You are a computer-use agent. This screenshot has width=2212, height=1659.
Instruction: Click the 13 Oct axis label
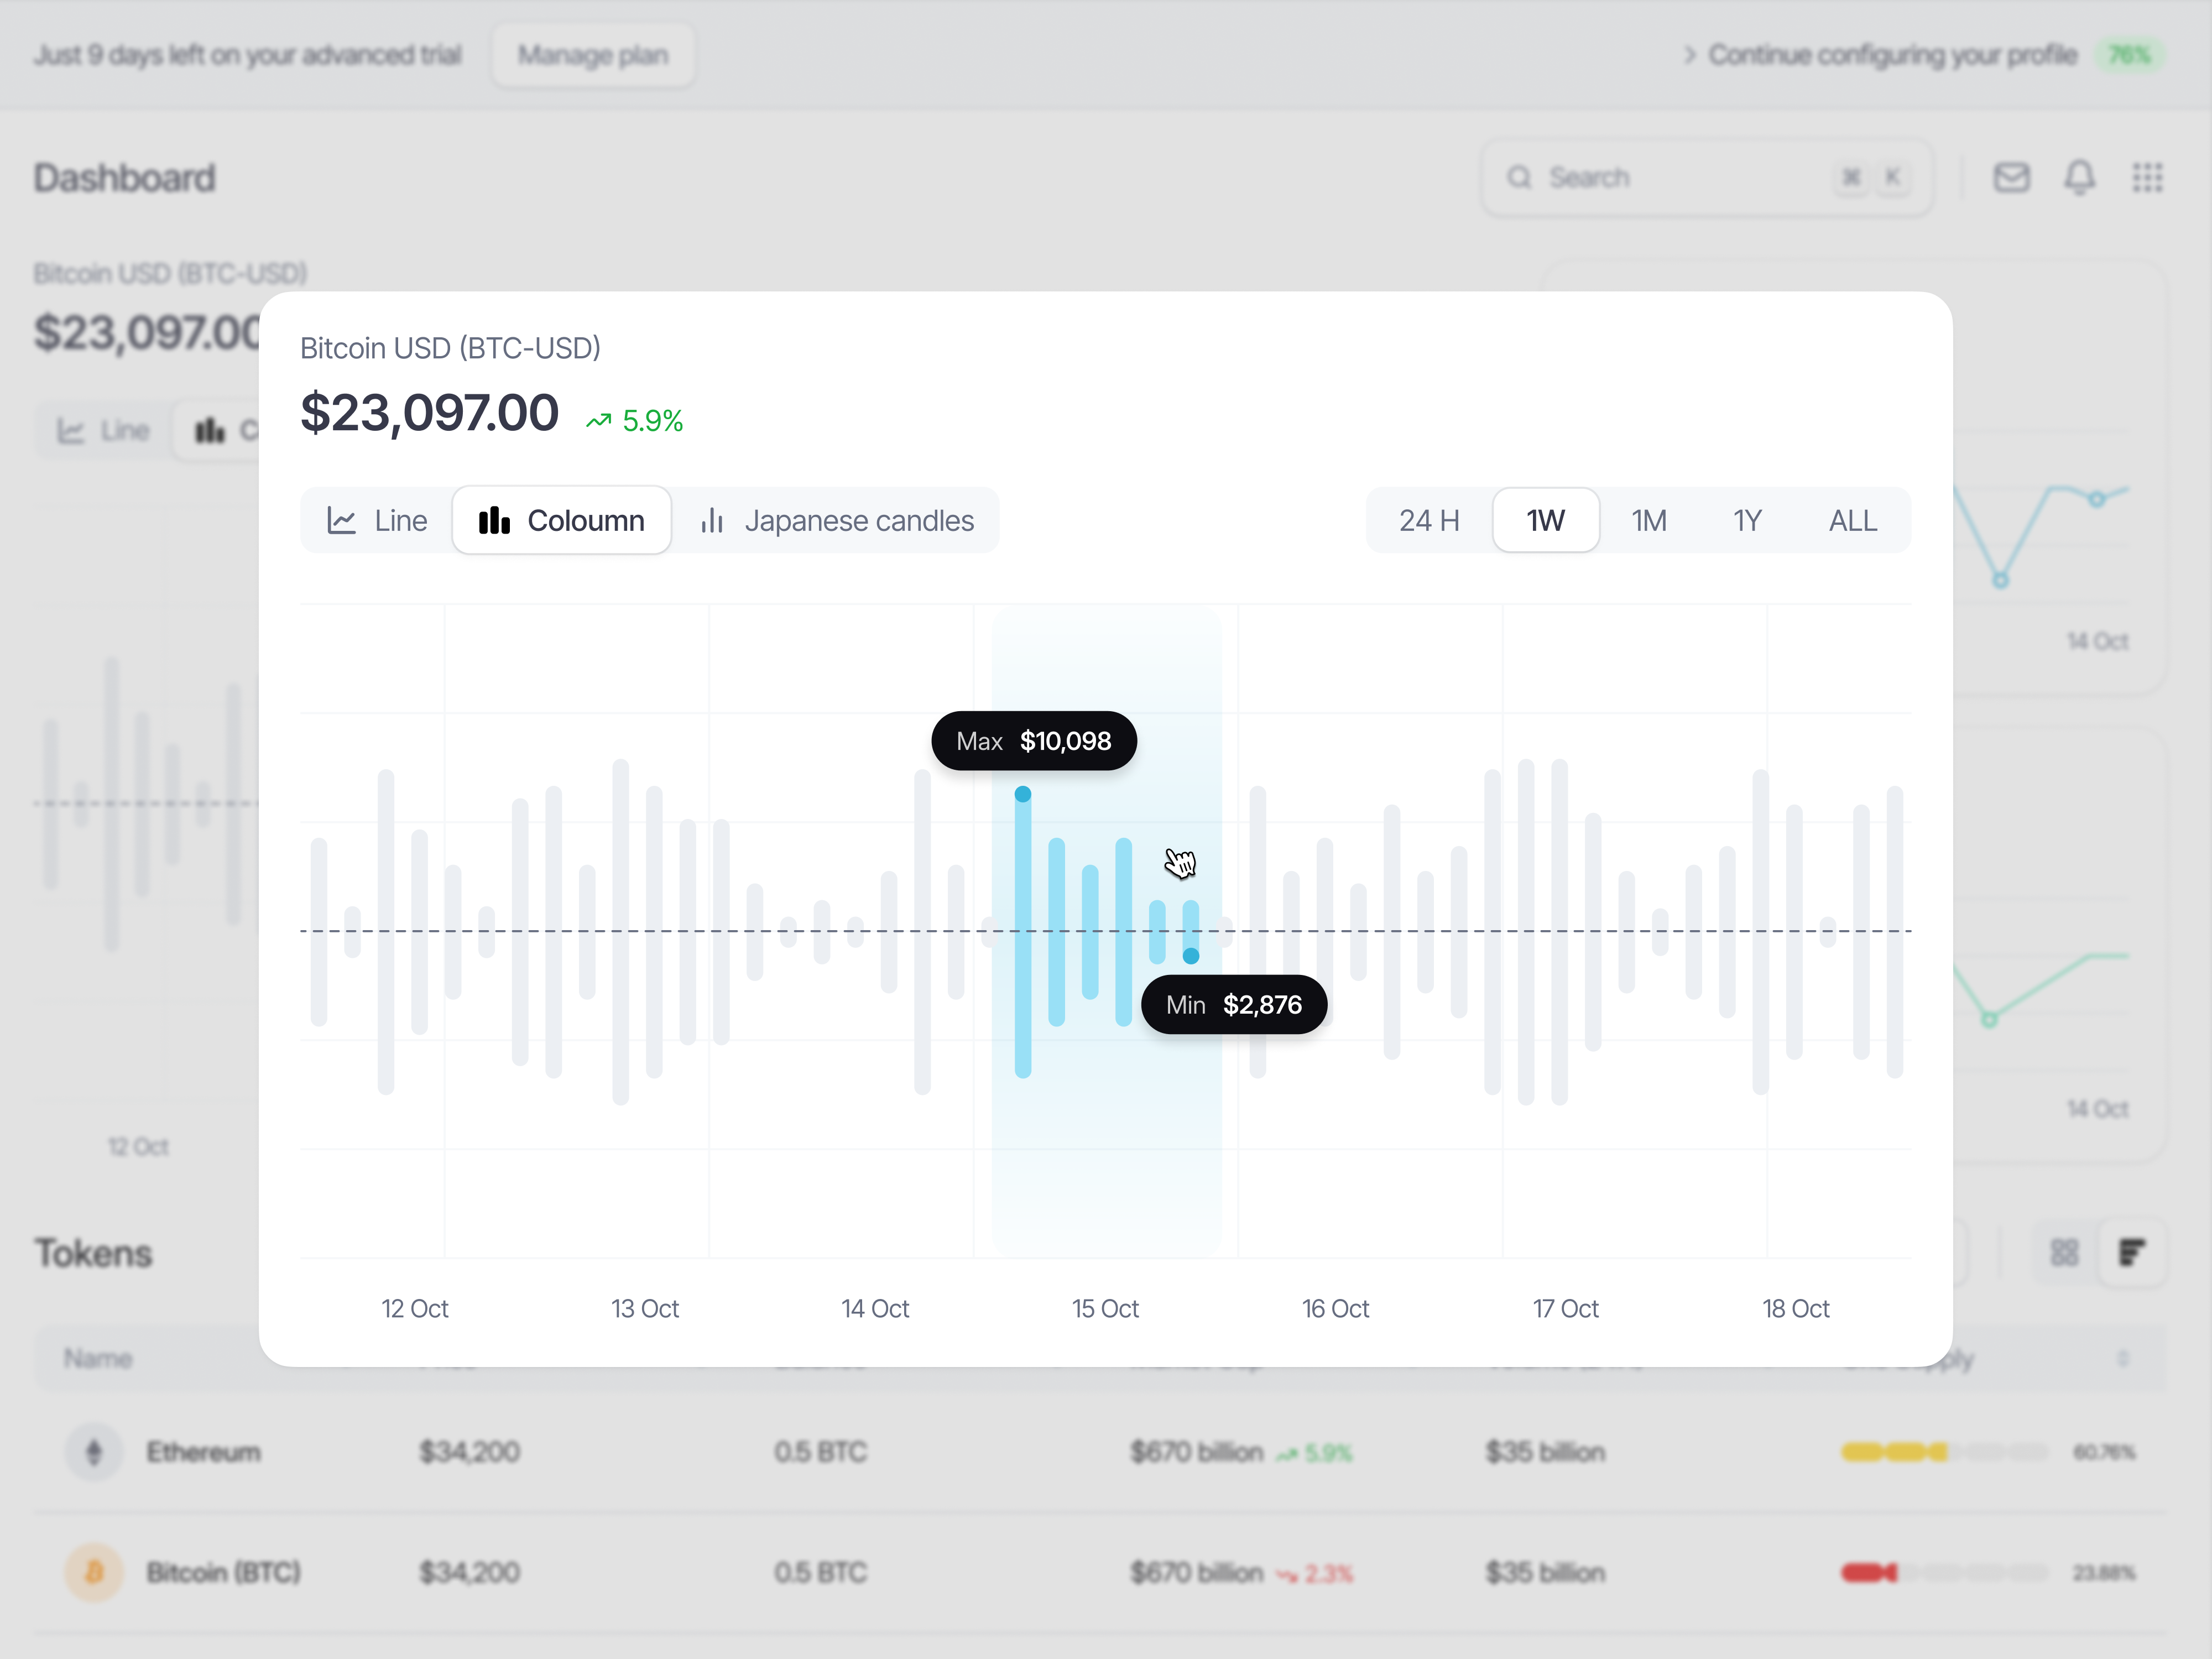(645, 1308)
